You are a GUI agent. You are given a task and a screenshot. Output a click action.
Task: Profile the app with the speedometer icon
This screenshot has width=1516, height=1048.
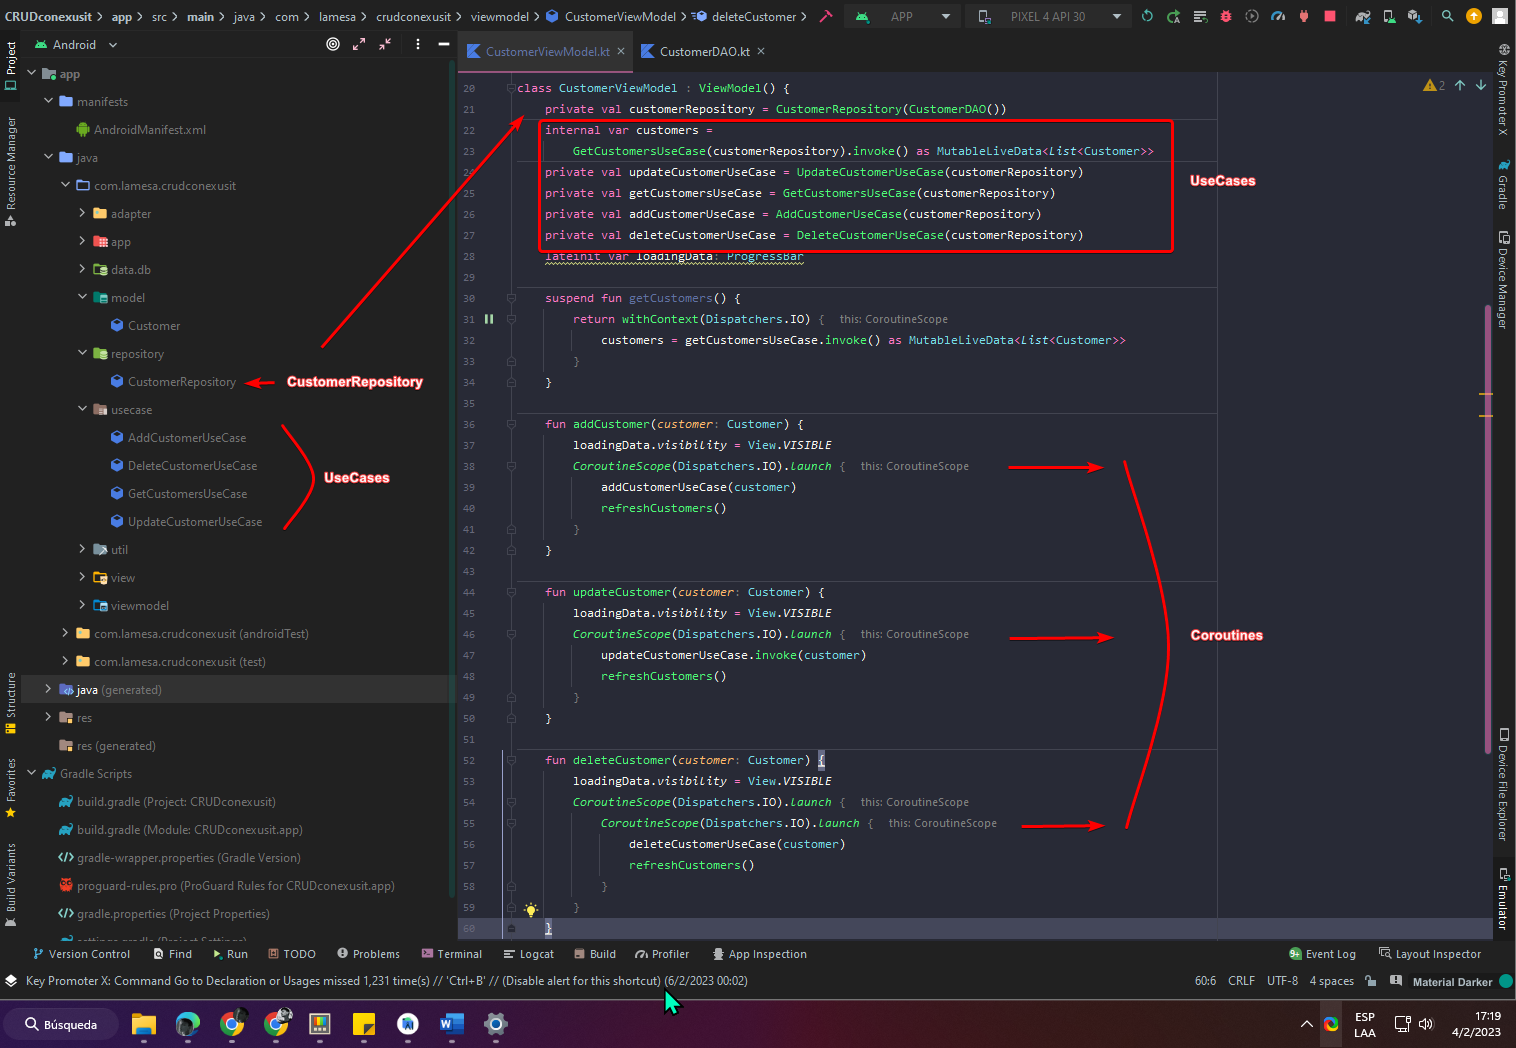pyautogui.click(x=1278, y=16)
